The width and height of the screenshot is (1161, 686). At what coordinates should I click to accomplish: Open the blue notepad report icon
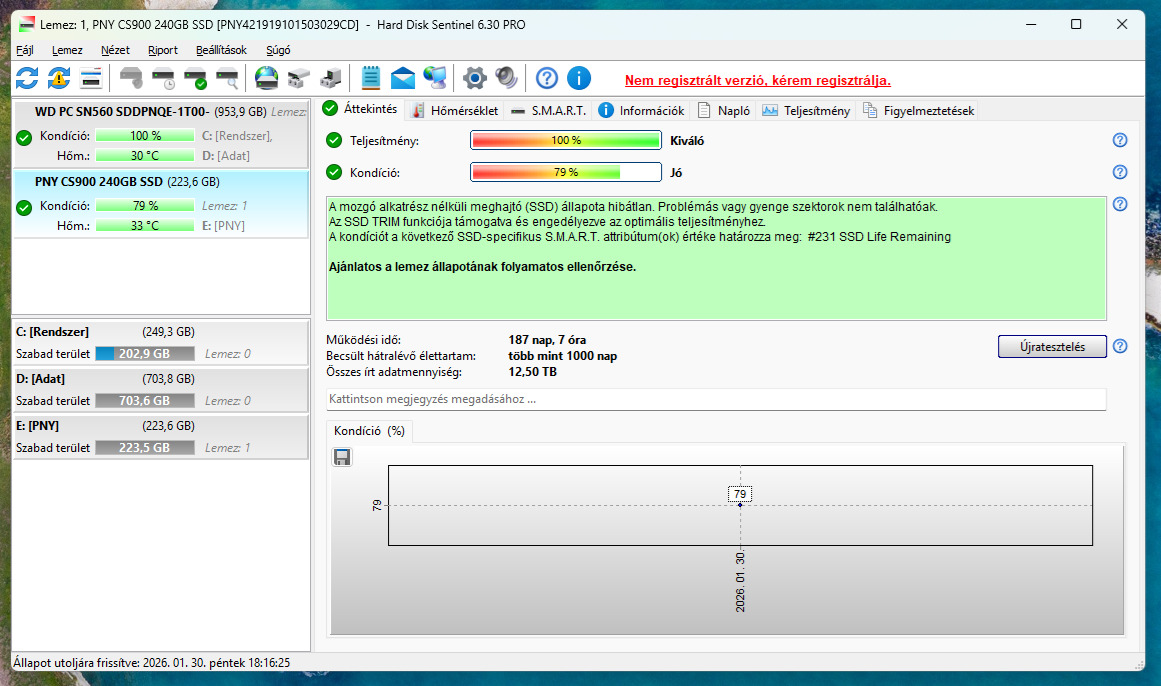[x=371, y=78]
